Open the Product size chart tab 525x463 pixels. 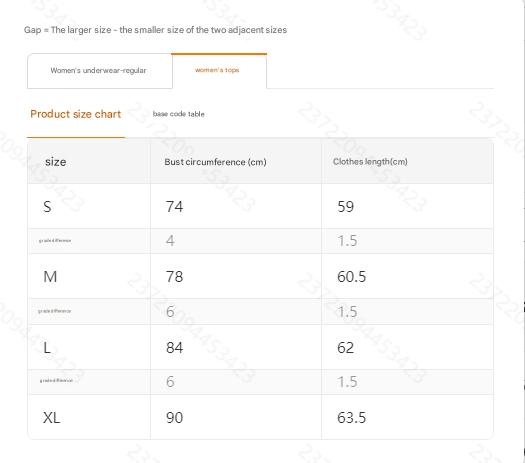[76, 114]
